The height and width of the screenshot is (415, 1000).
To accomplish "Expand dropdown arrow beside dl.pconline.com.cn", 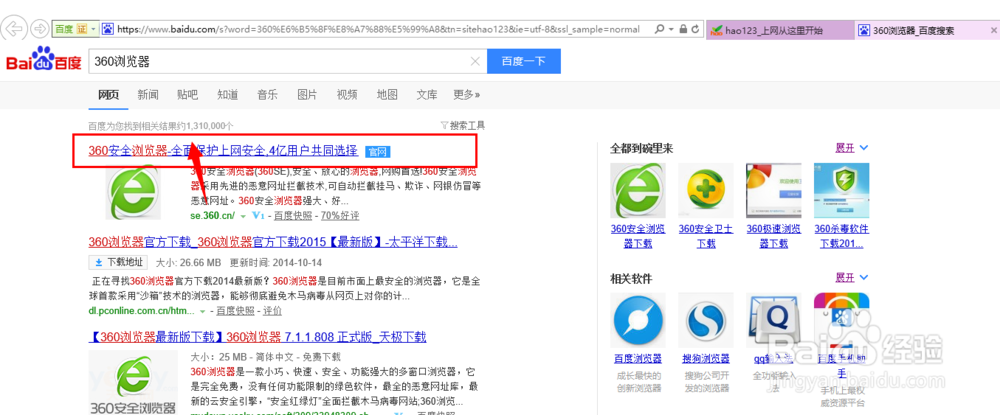I will (203, 311).
